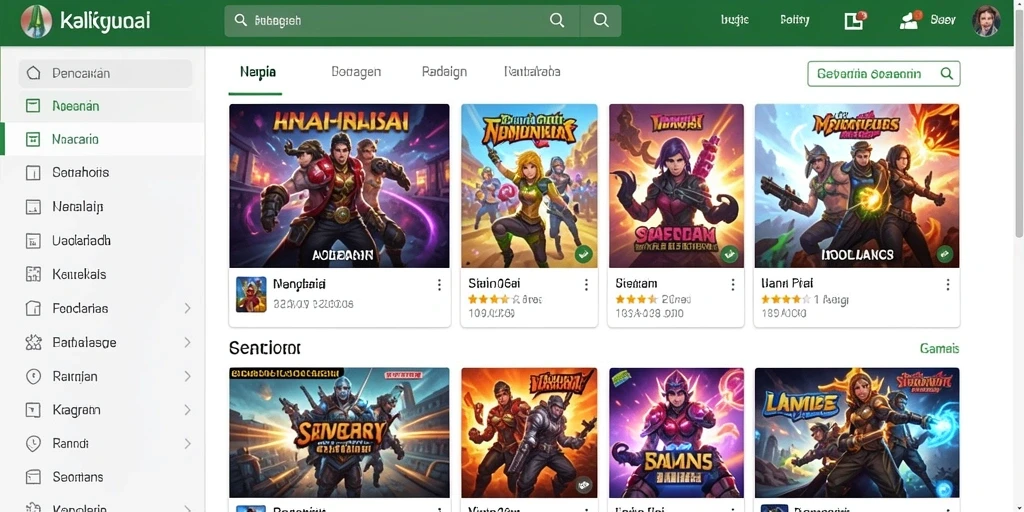
Task: Click the home icon beside Dencarán
Action: click(33, 73)
